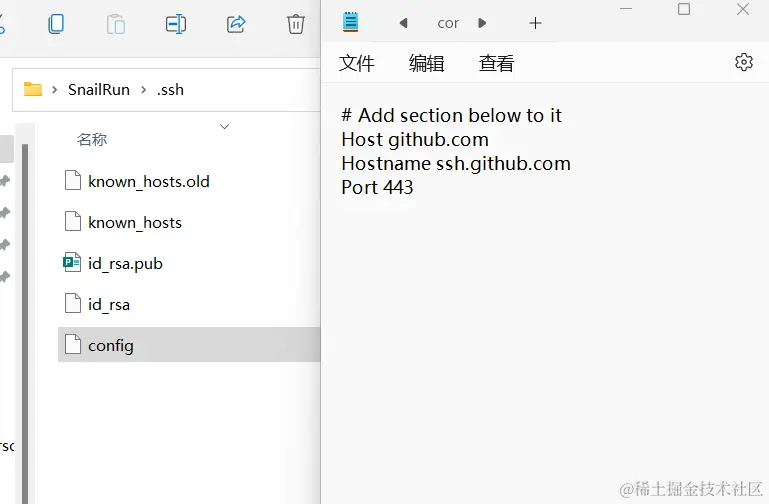Click the Paste icon in Explorer toolbar

[x=116, y=24]
